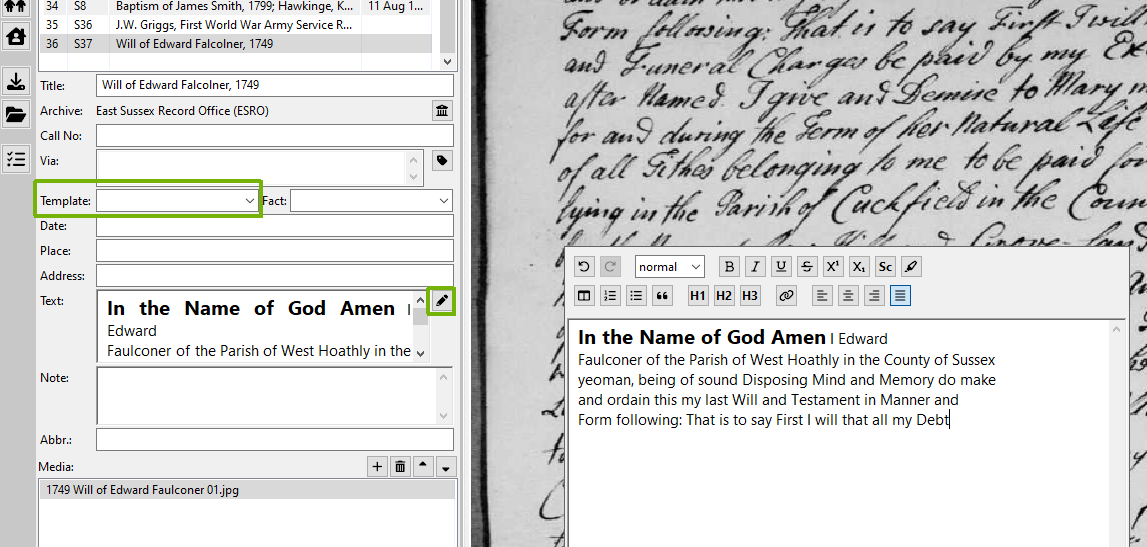Open the Template dropdown

178,201
